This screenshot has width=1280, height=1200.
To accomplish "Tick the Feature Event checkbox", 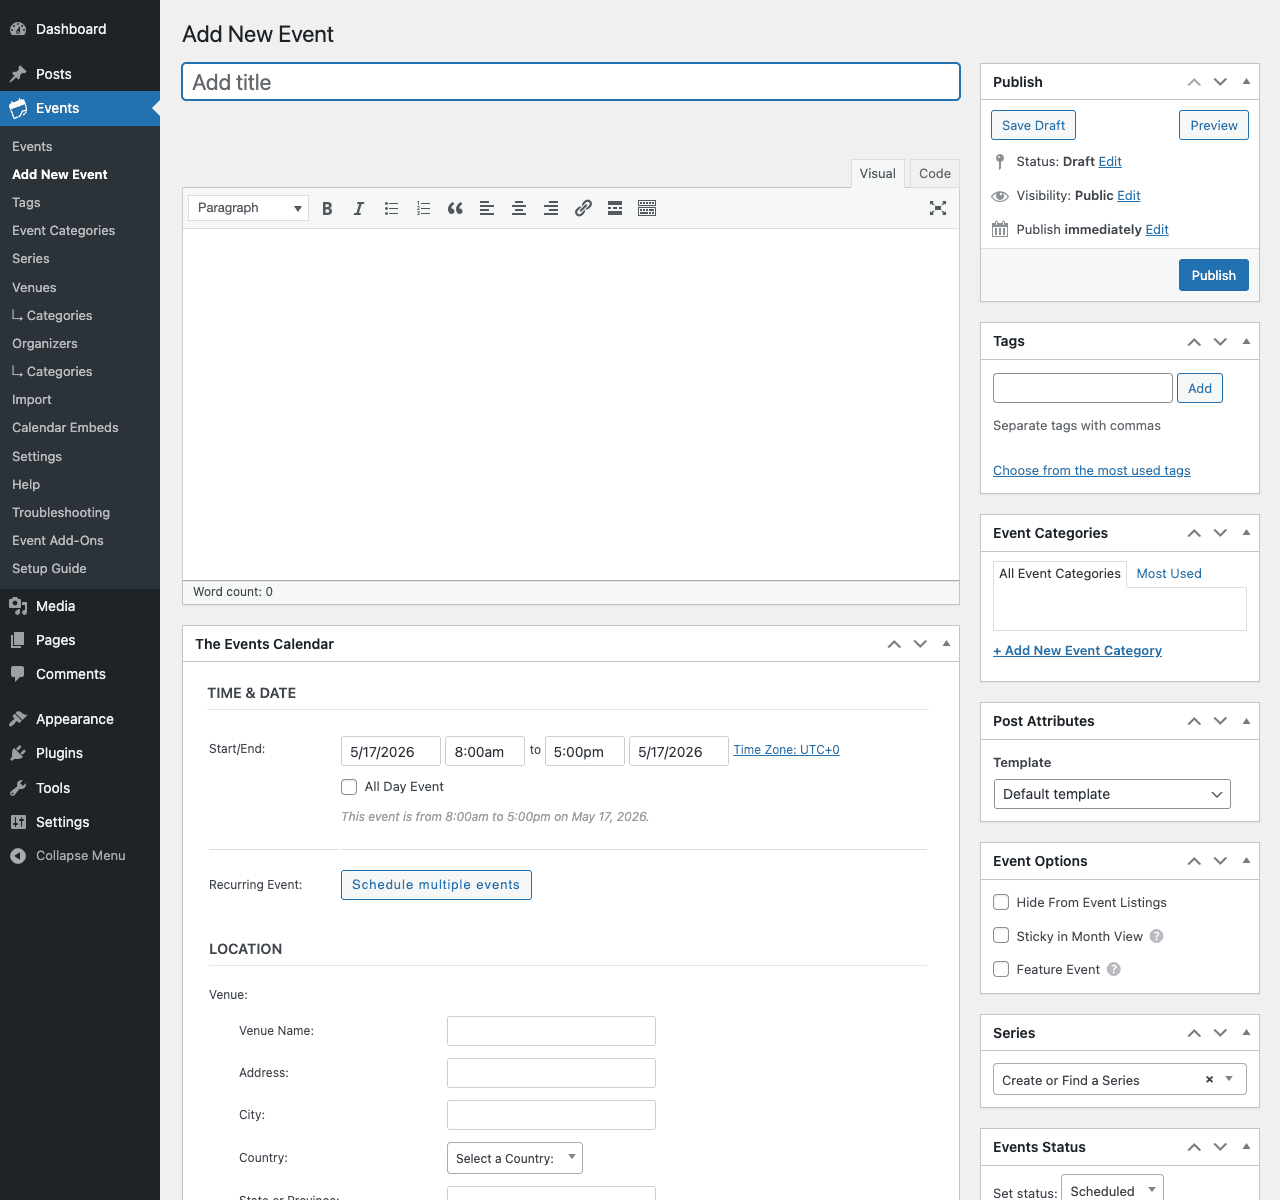I will pyautogui.click(x=1001, y=969).
